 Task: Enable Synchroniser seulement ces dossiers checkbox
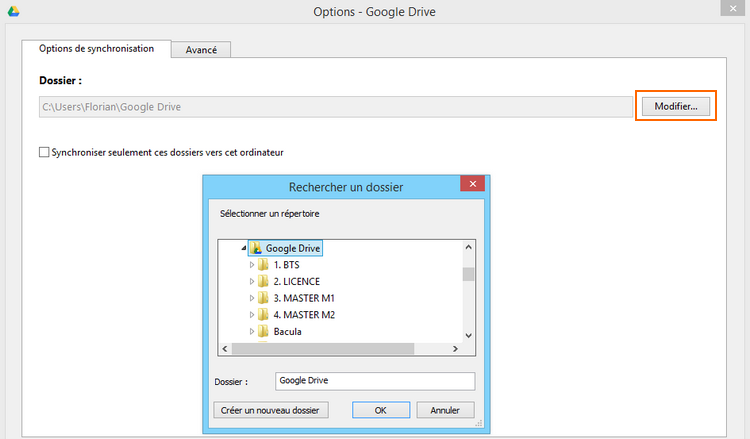[x=44, y=152]
